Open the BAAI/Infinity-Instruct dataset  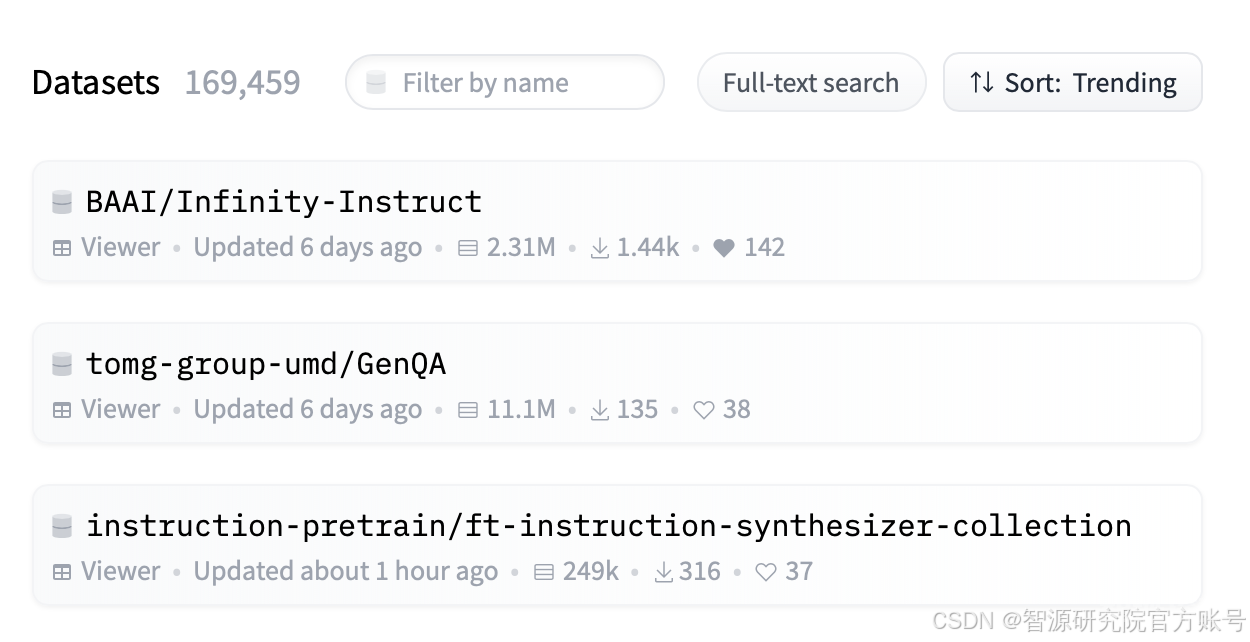(284, 202)
